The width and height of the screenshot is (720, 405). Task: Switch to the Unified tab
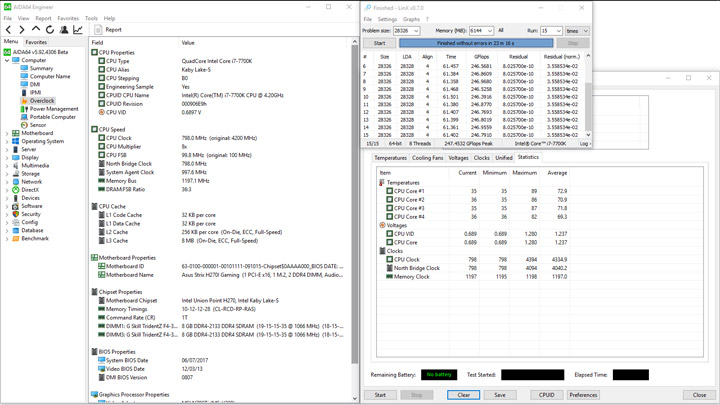[504, 158]
